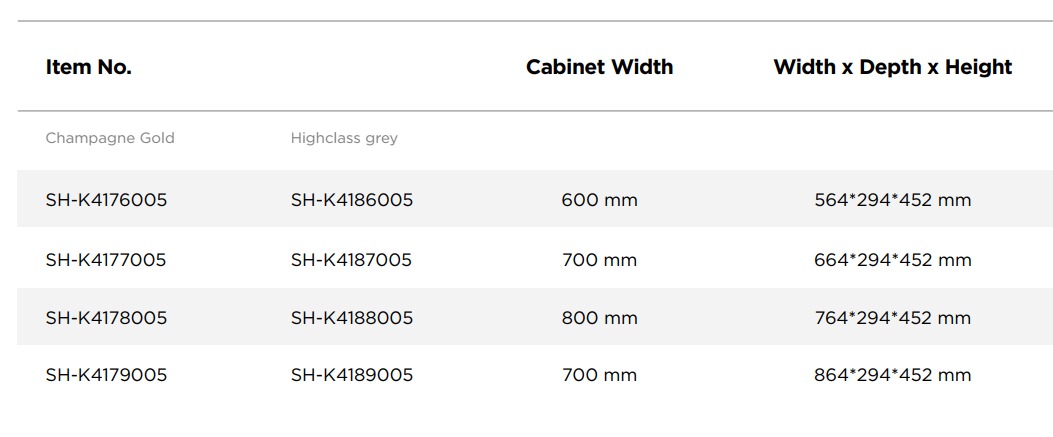The height and width of the screenshot is (437, 1053).
Task: Click item number SH-K4187005
Action: [x=352, y=260]
